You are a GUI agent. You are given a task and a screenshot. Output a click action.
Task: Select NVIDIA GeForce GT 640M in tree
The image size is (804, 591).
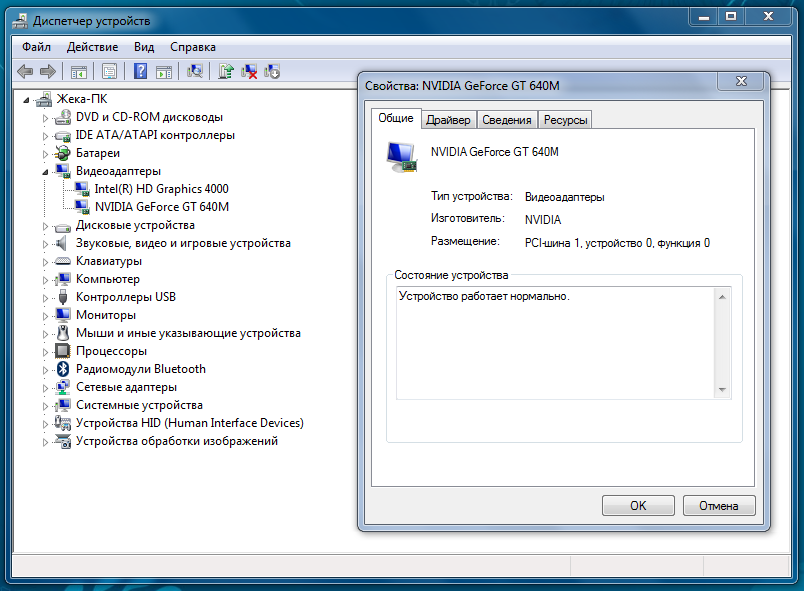click(x=162, y=207)
